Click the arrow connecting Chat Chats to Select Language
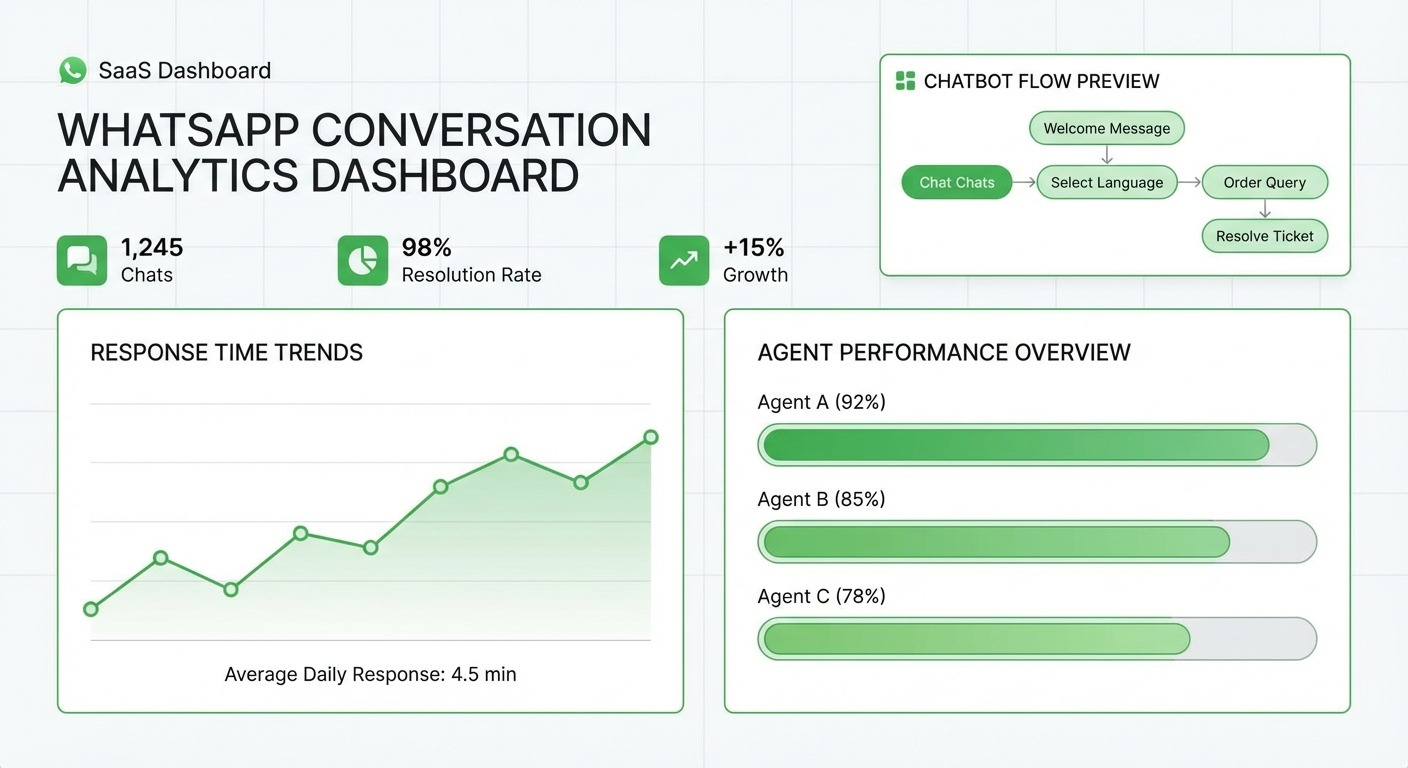 [x=1026, y=182]
